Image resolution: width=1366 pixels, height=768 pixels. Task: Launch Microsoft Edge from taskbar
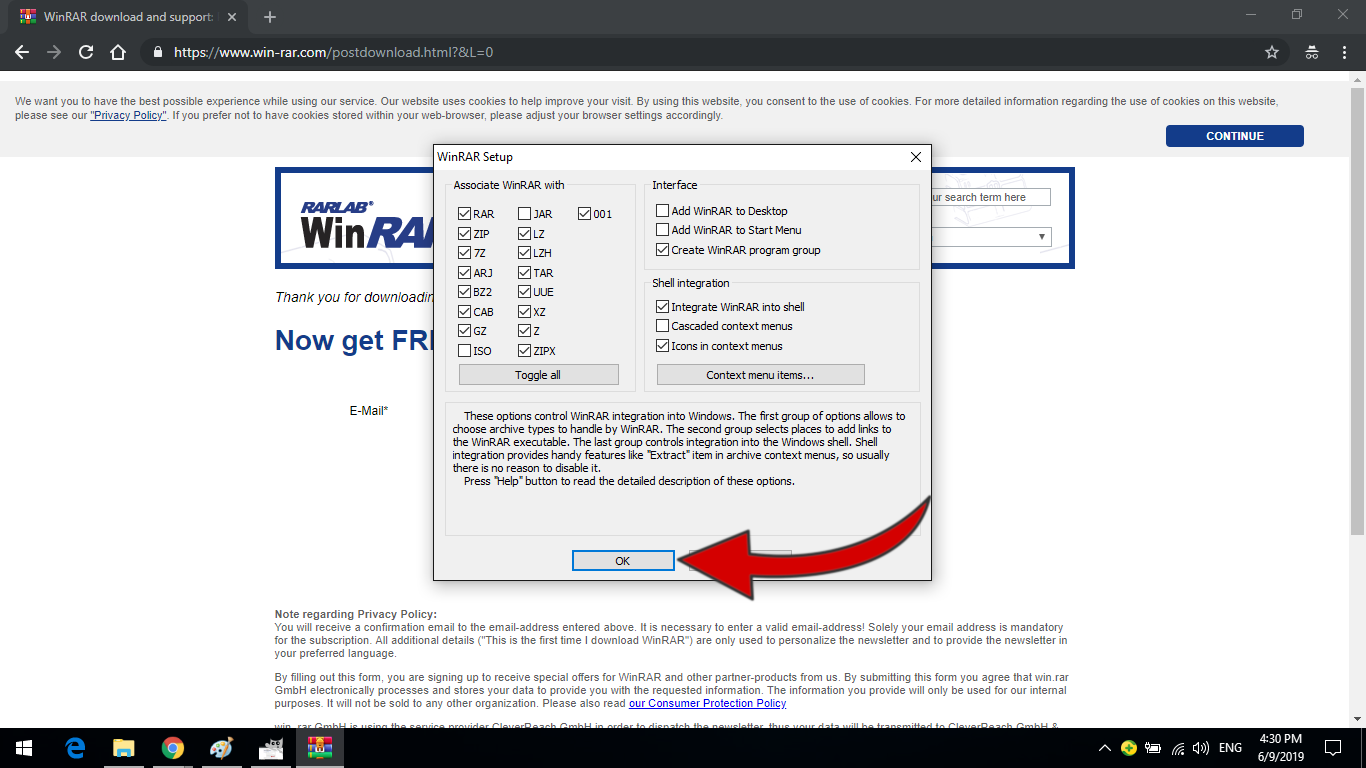coord(74,748)
